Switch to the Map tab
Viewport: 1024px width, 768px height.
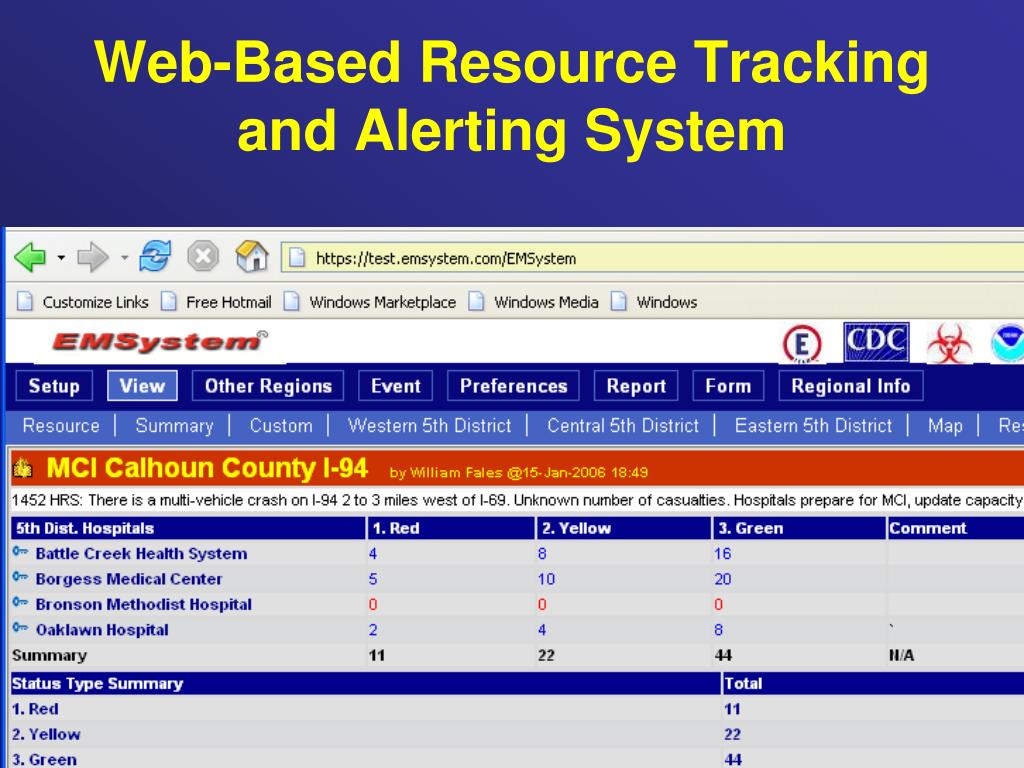pyautogui.click(x=944, y=425)
